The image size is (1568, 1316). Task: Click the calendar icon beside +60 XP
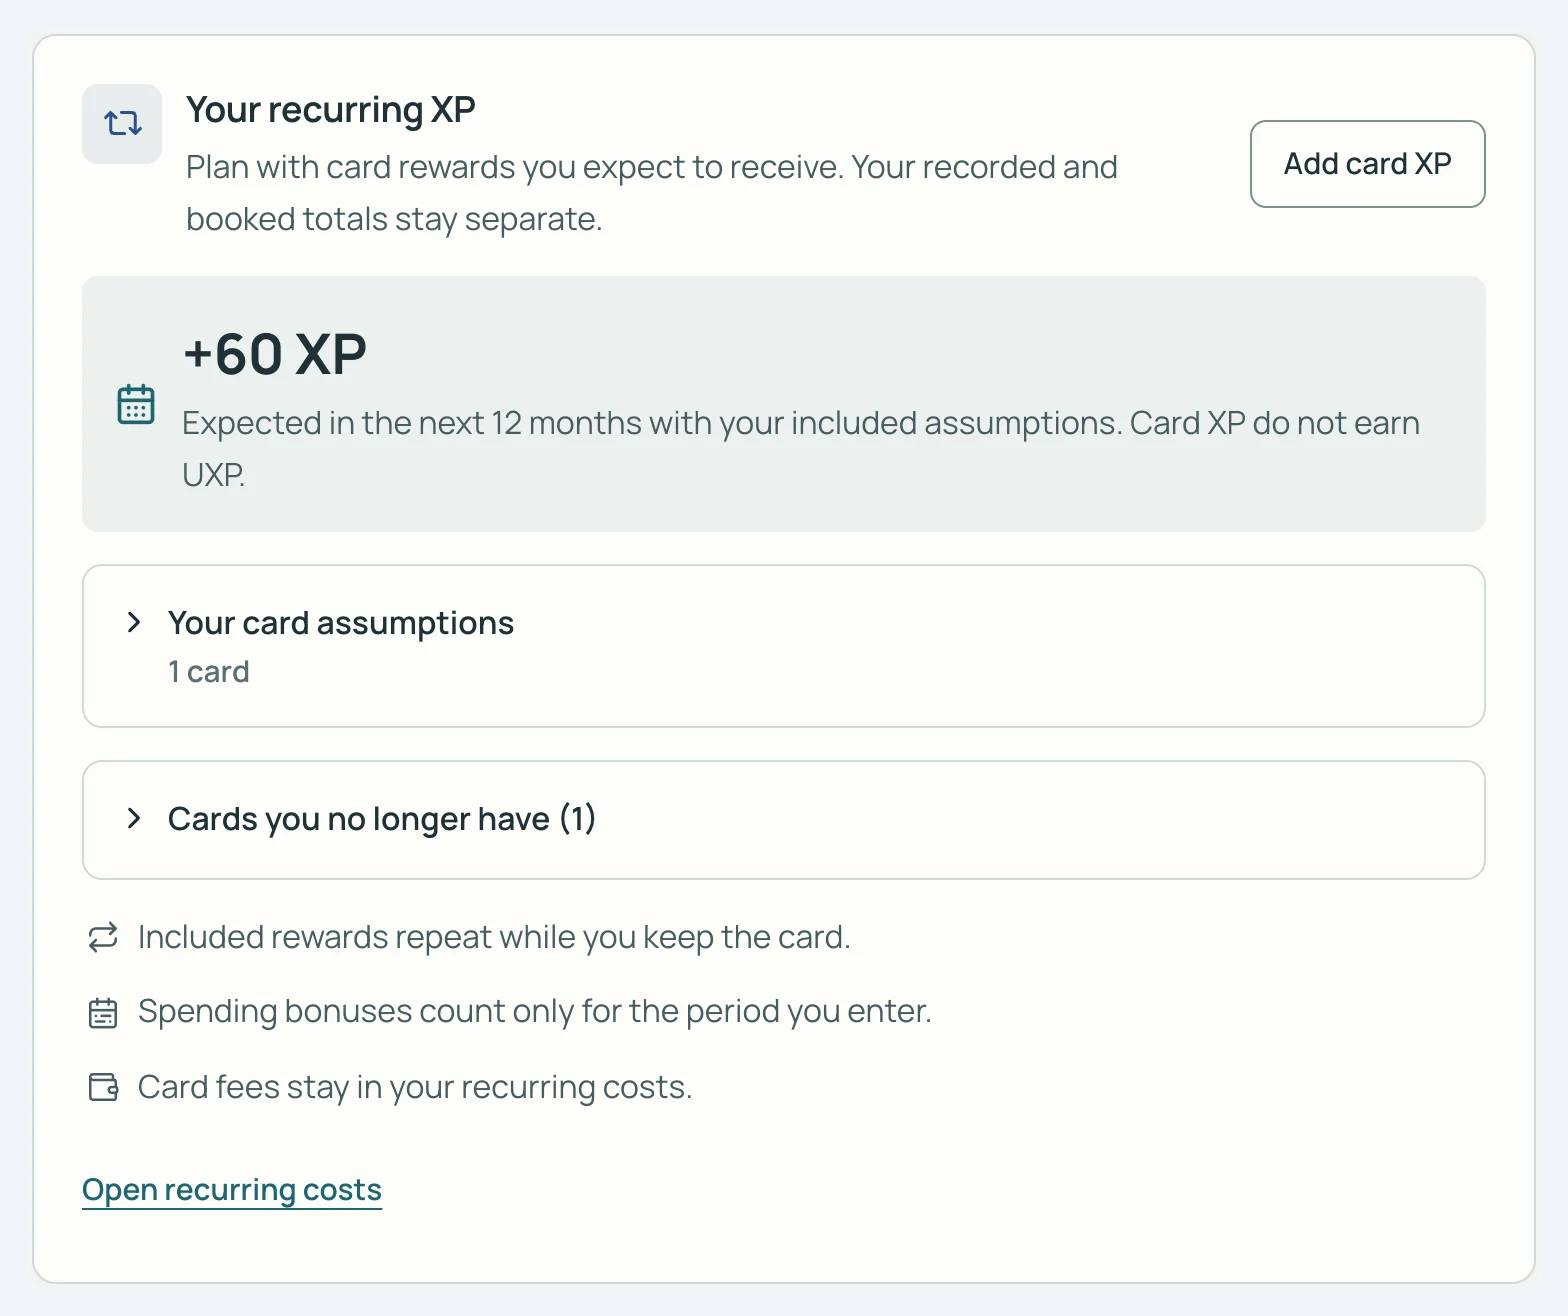[136, 404]
